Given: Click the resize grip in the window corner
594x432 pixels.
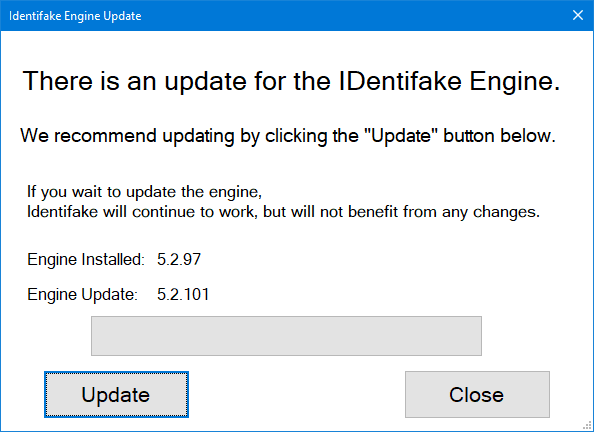Looking at the screenshot, I should [x=587, y=425].
